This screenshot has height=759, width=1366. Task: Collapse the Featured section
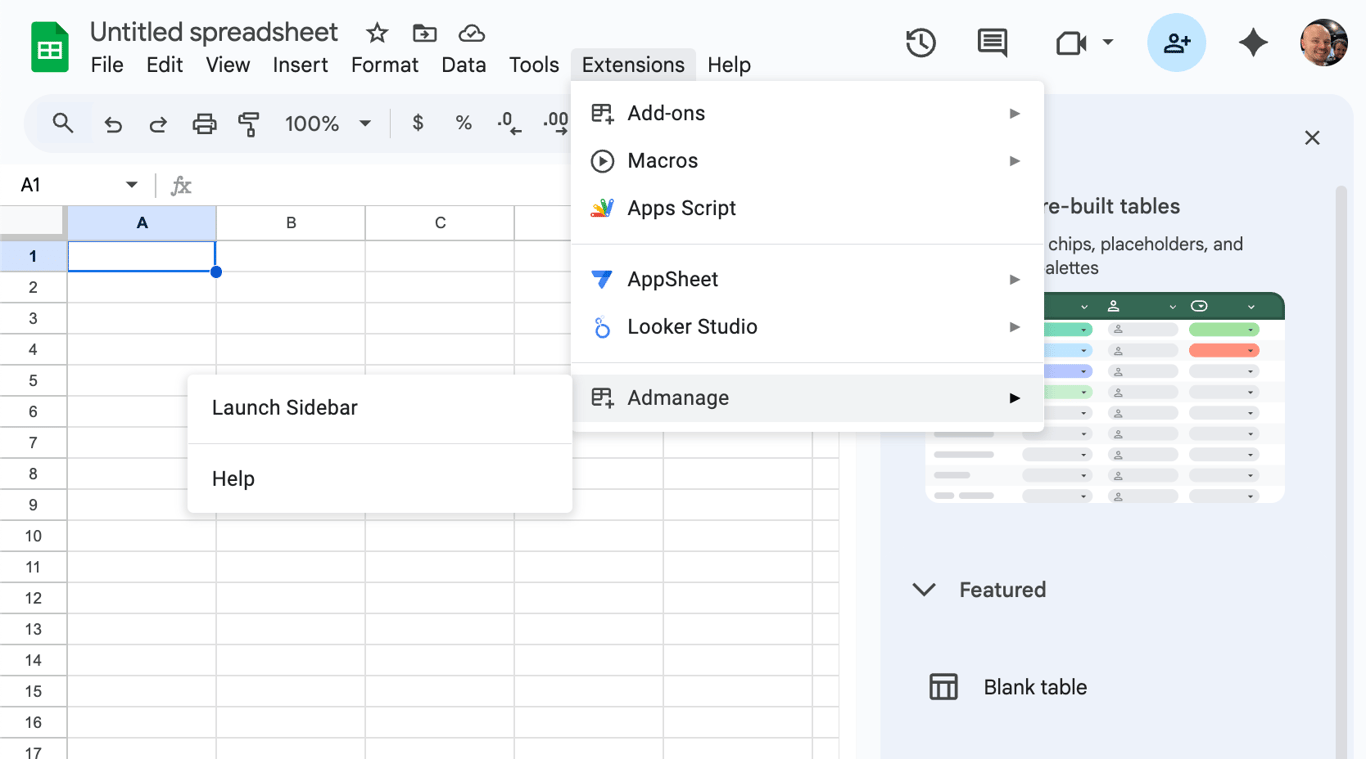(x=924, y=590)
